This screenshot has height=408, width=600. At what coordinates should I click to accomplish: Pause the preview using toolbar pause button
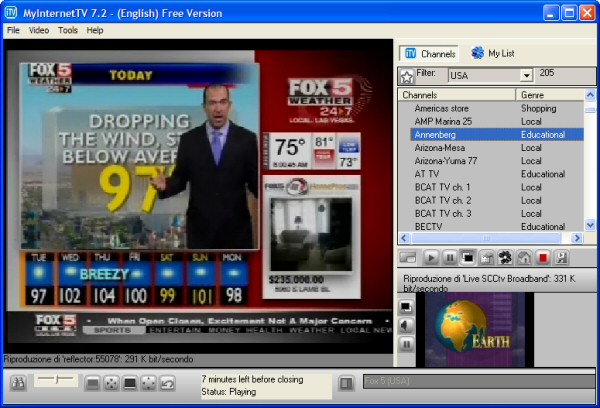(x=450, y=258)
